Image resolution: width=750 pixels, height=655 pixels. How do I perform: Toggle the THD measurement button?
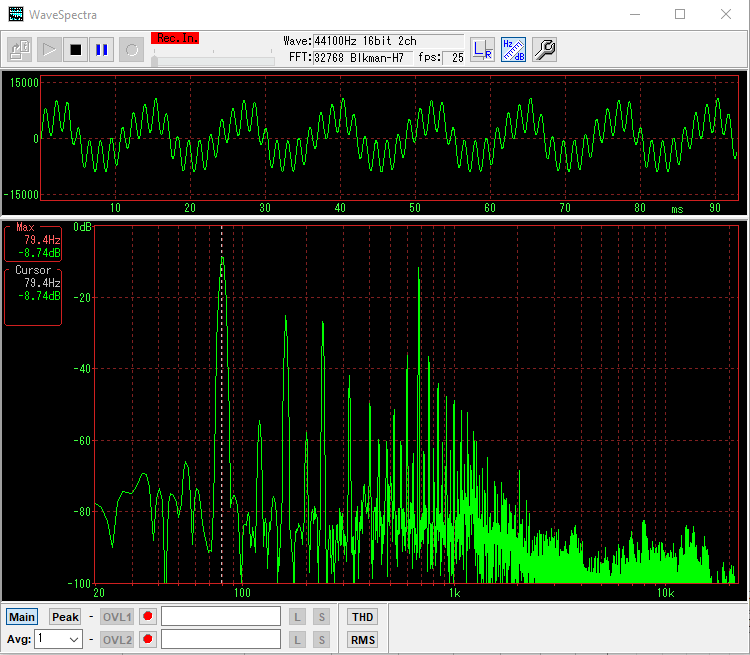[363, 617]
